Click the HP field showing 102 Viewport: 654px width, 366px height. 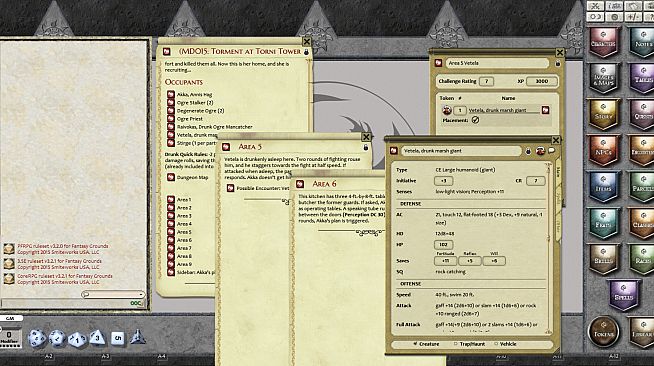click(x=443, y=245)
